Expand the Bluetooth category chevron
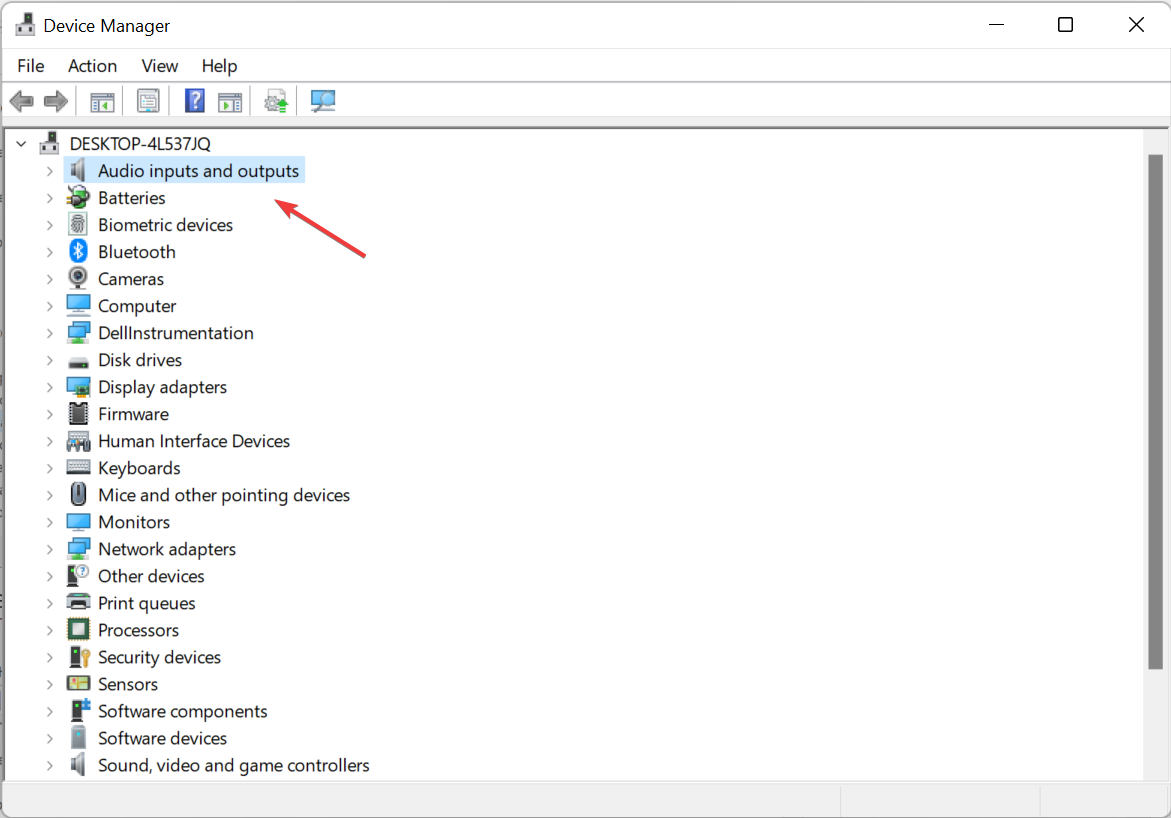1171x818 pixels. pyautogui.click(x=49, y=252)
